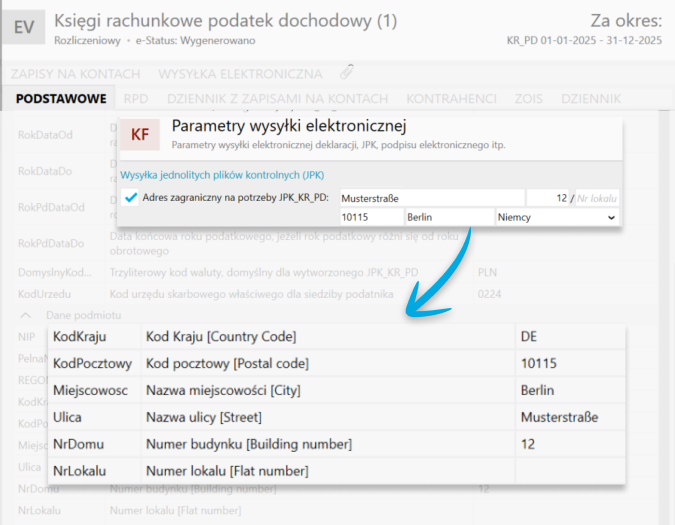The width and height of the screenshot is (675, 525).
Task: Open the RPD tab
Action: click(x=135, y=99)
